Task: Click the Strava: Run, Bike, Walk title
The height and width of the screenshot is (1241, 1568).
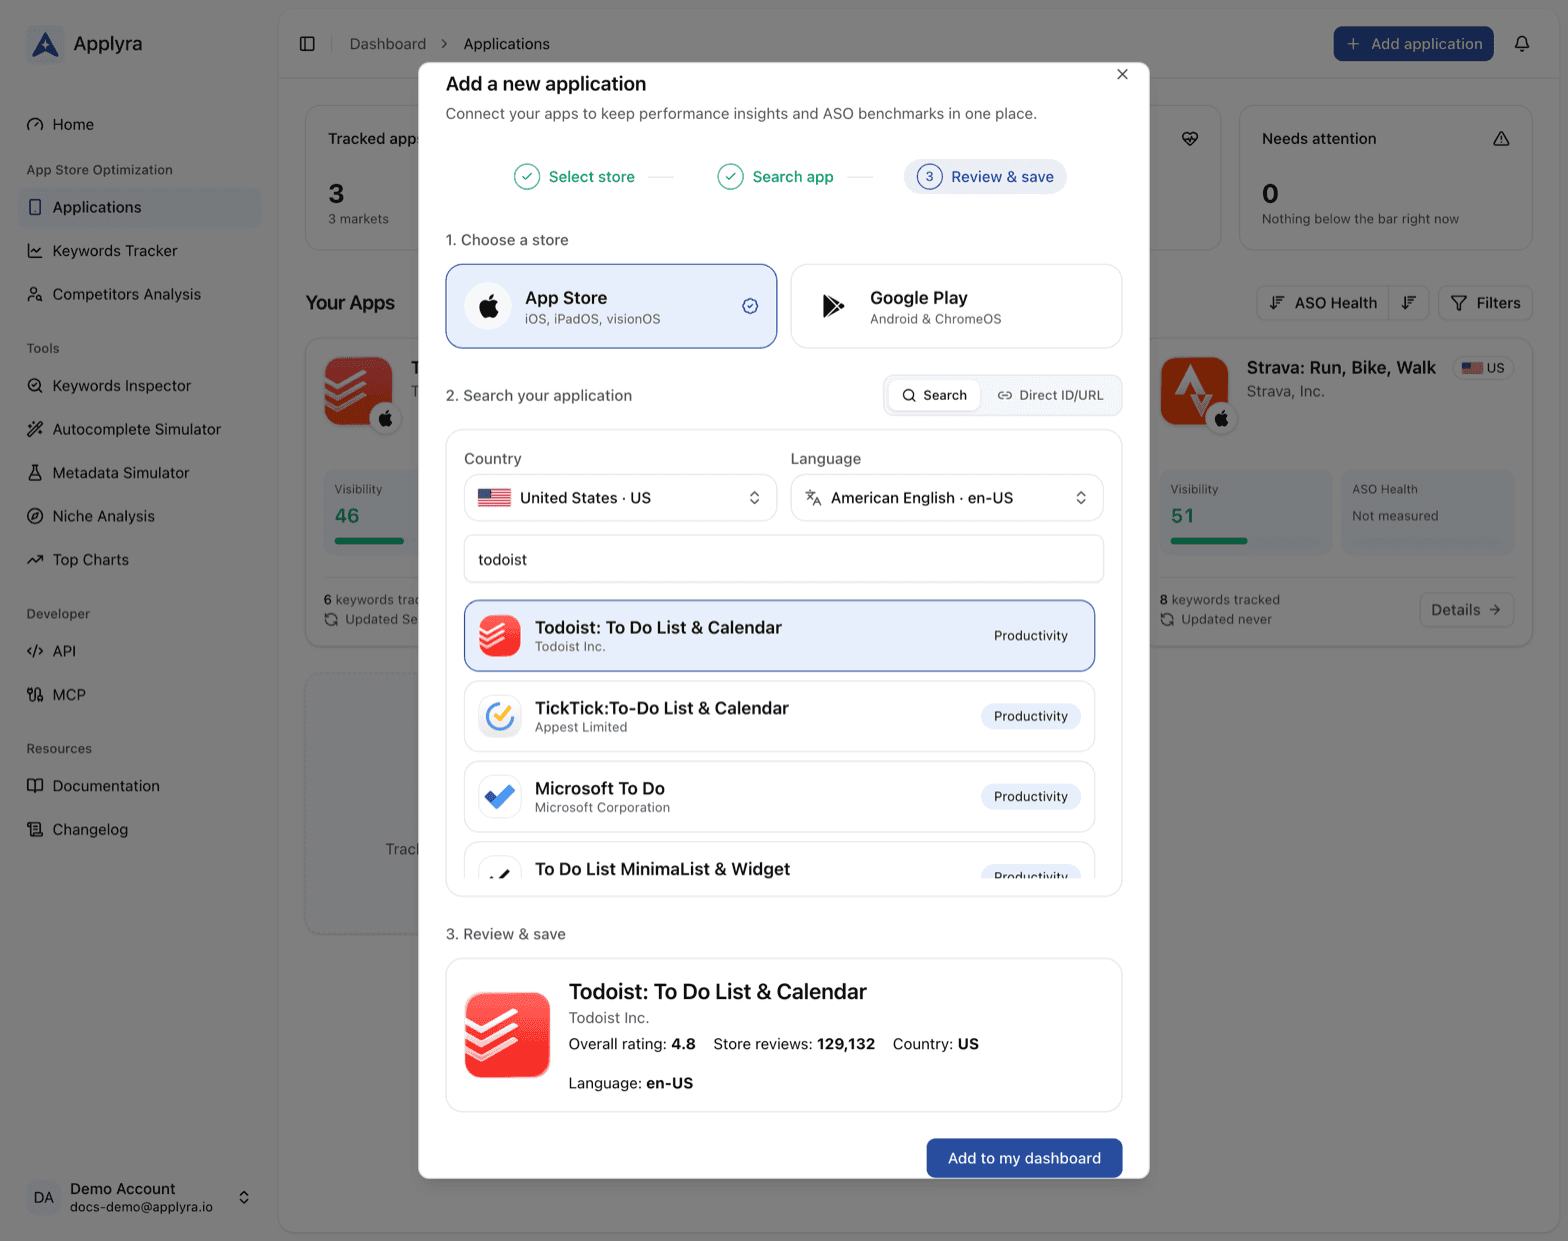Action: 1341,368
